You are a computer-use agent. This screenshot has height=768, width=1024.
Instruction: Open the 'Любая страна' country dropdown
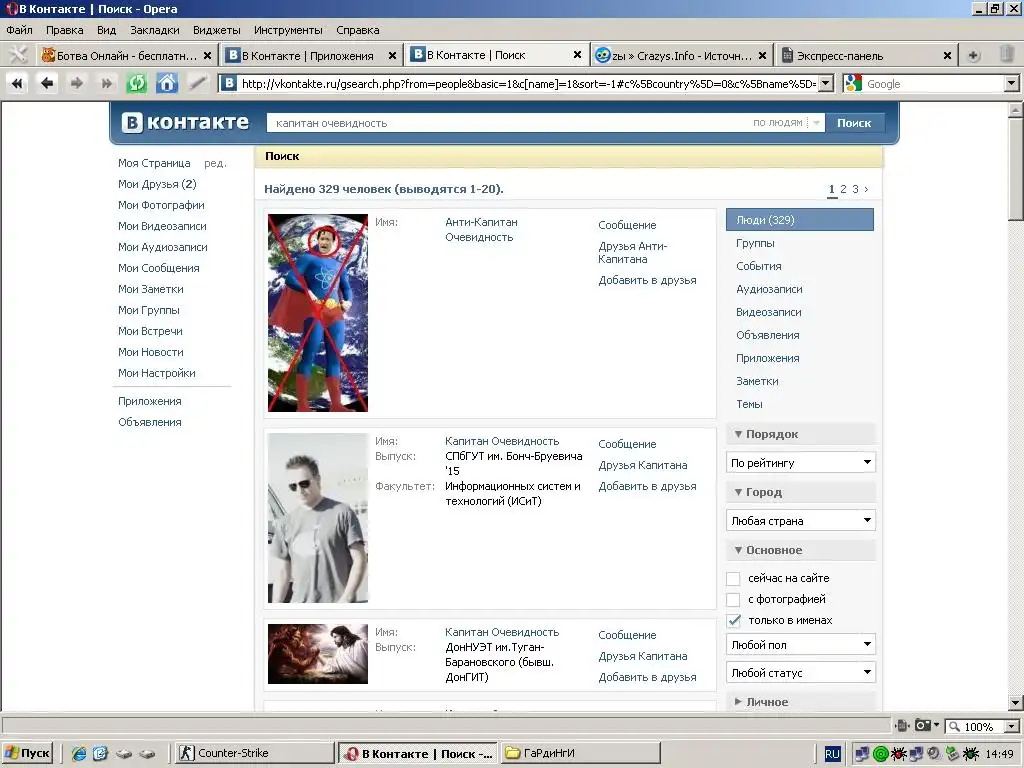point(800,521)
